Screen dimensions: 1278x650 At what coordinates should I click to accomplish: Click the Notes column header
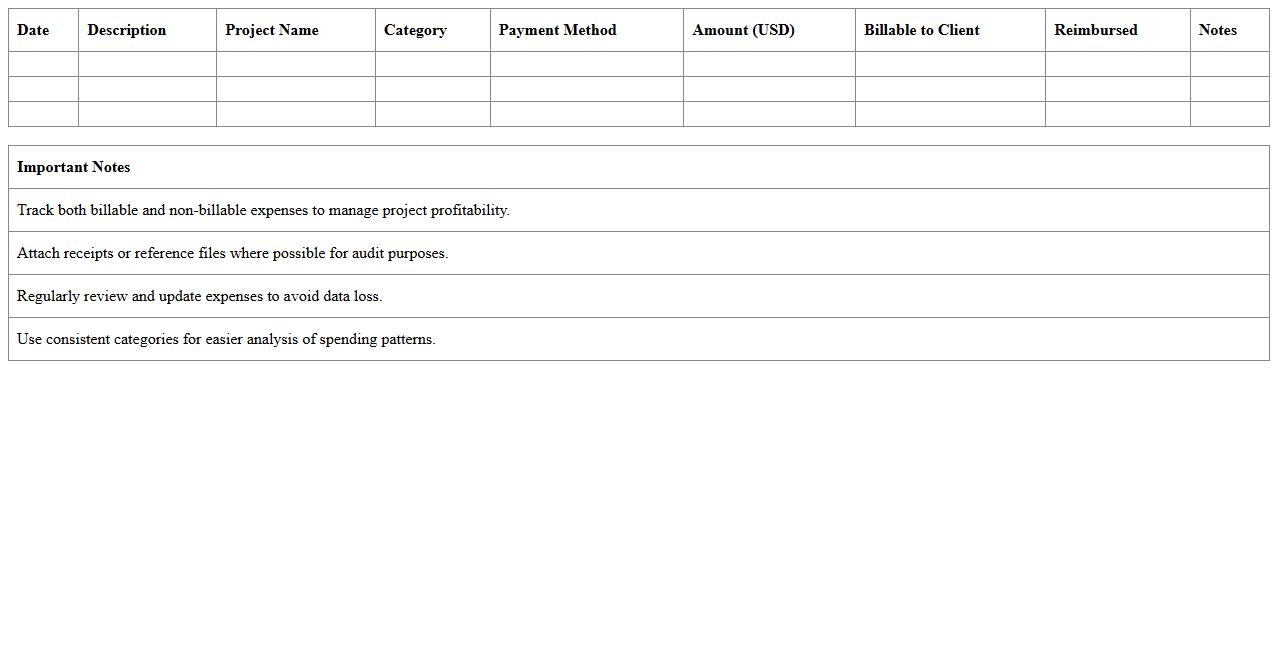1217,30
